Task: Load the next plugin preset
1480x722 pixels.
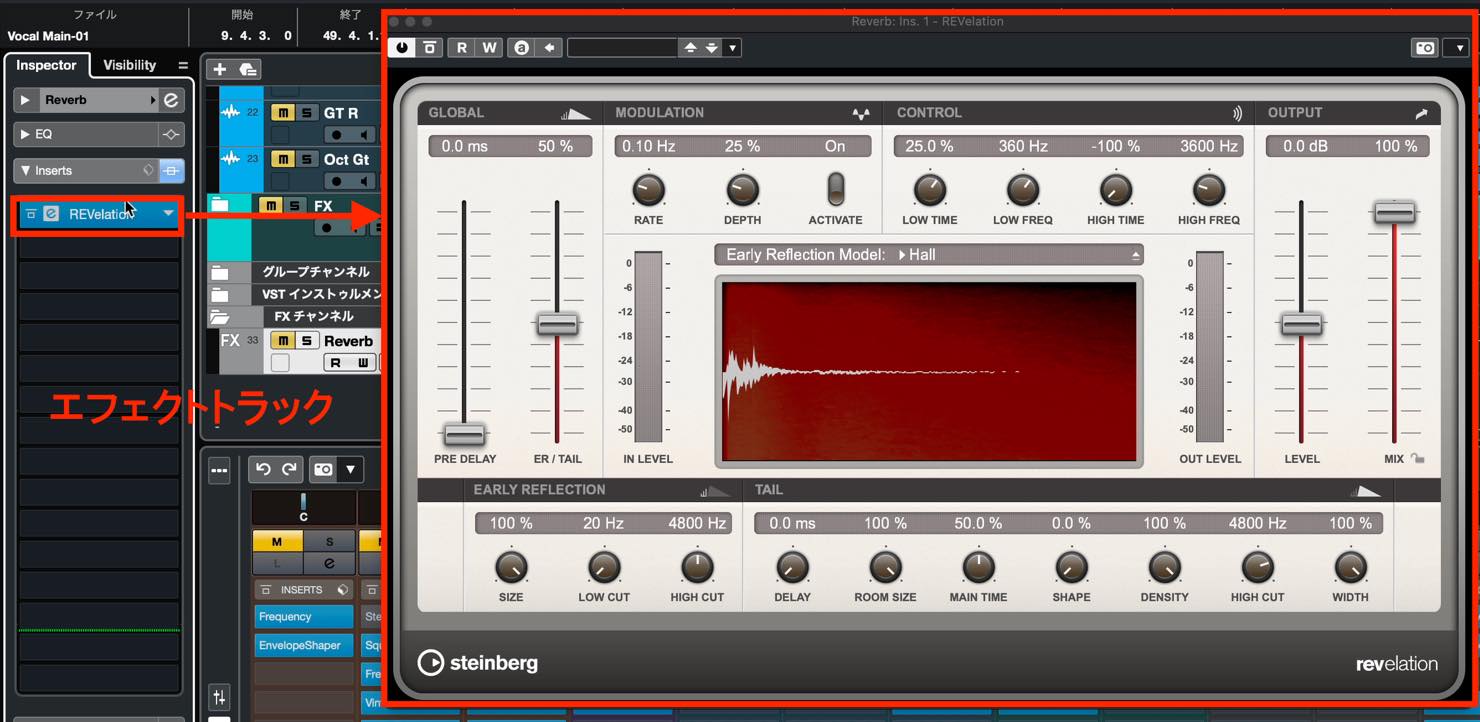Action: [x=711, y=47]
